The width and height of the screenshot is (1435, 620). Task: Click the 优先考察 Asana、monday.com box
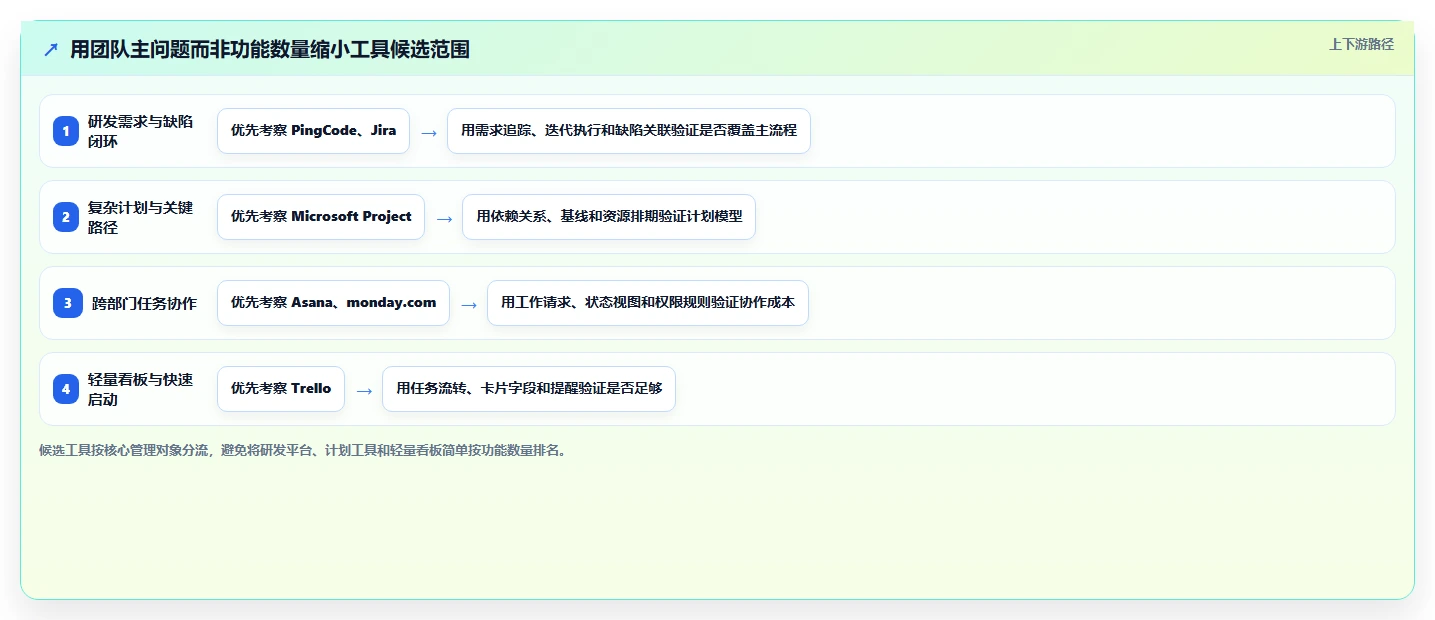pyautogui.click(x=333, y=303)
